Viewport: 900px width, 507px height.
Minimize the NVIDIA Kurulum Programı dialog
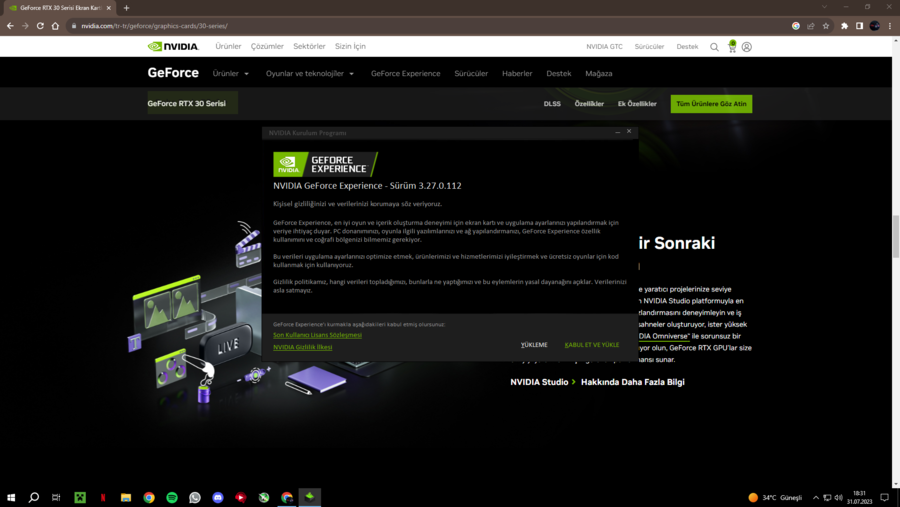pos(618,133)
